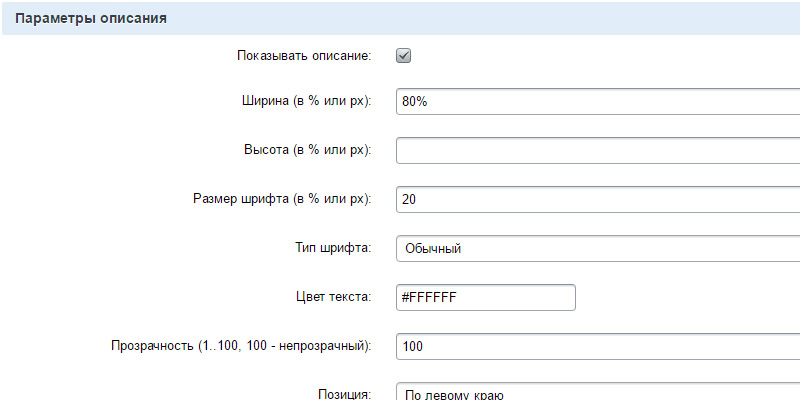Click the empty Высота input field
The image size is (800, 400).
[598, 150]
